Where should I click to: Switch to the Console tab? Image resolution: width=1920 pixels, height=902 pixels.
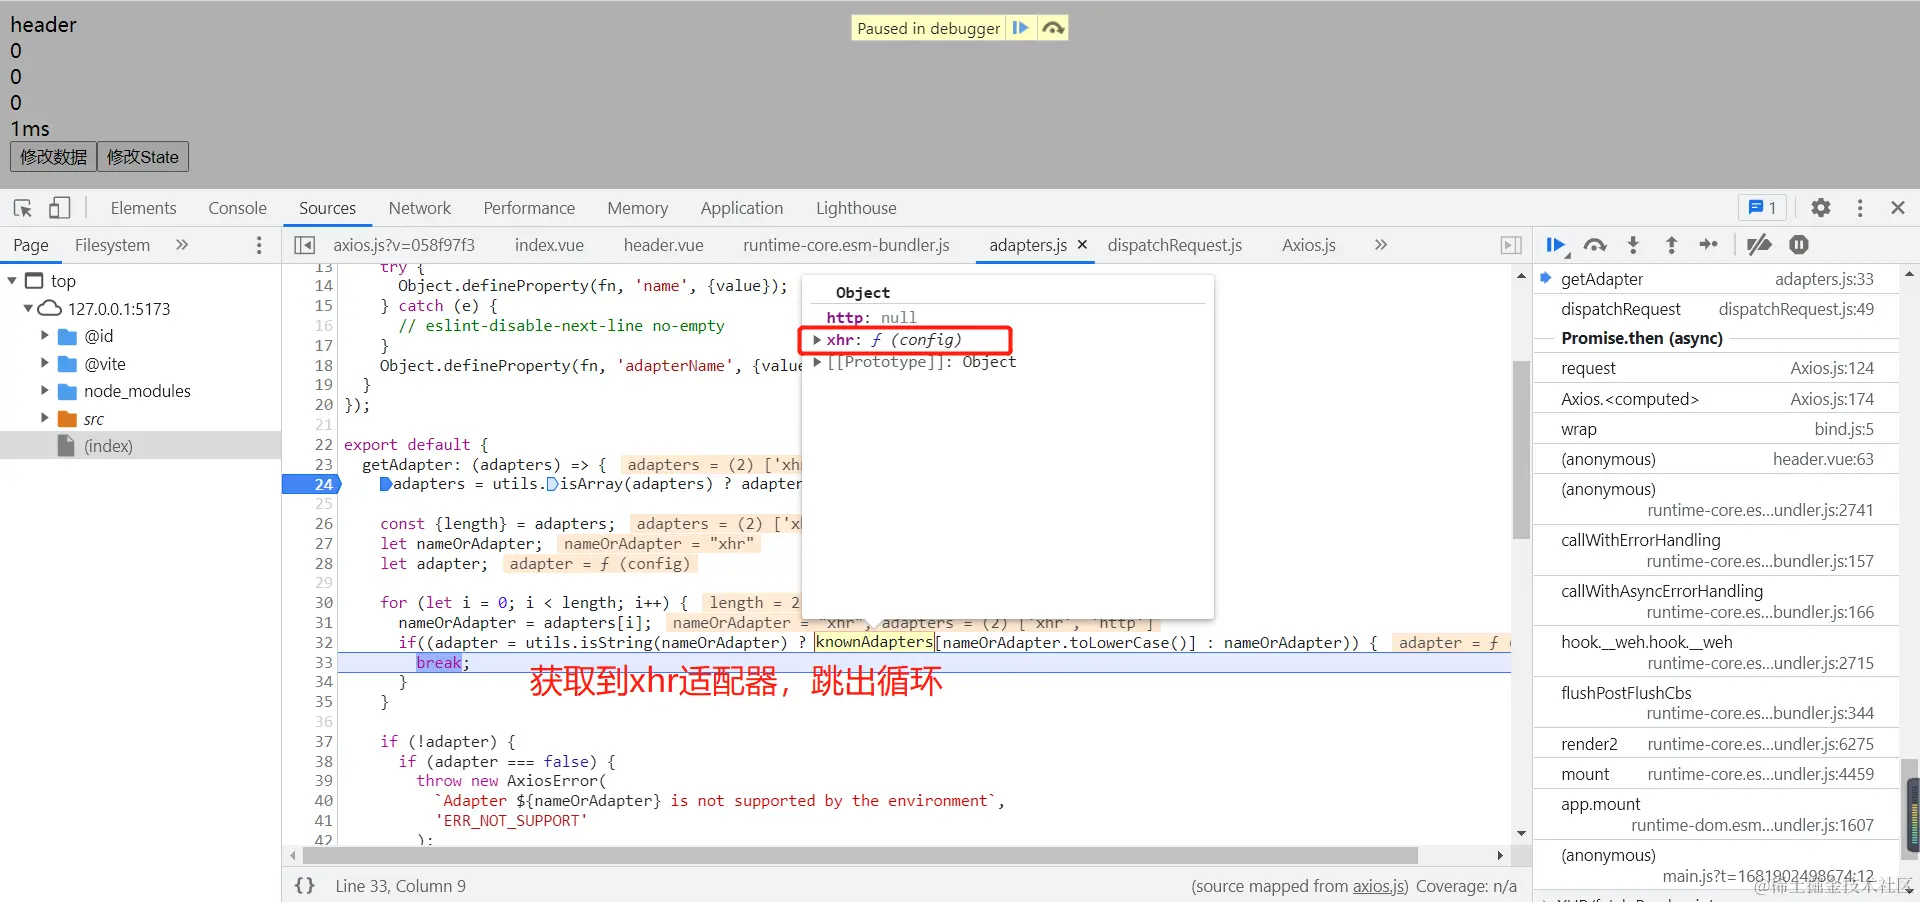[x=237, y=208]
